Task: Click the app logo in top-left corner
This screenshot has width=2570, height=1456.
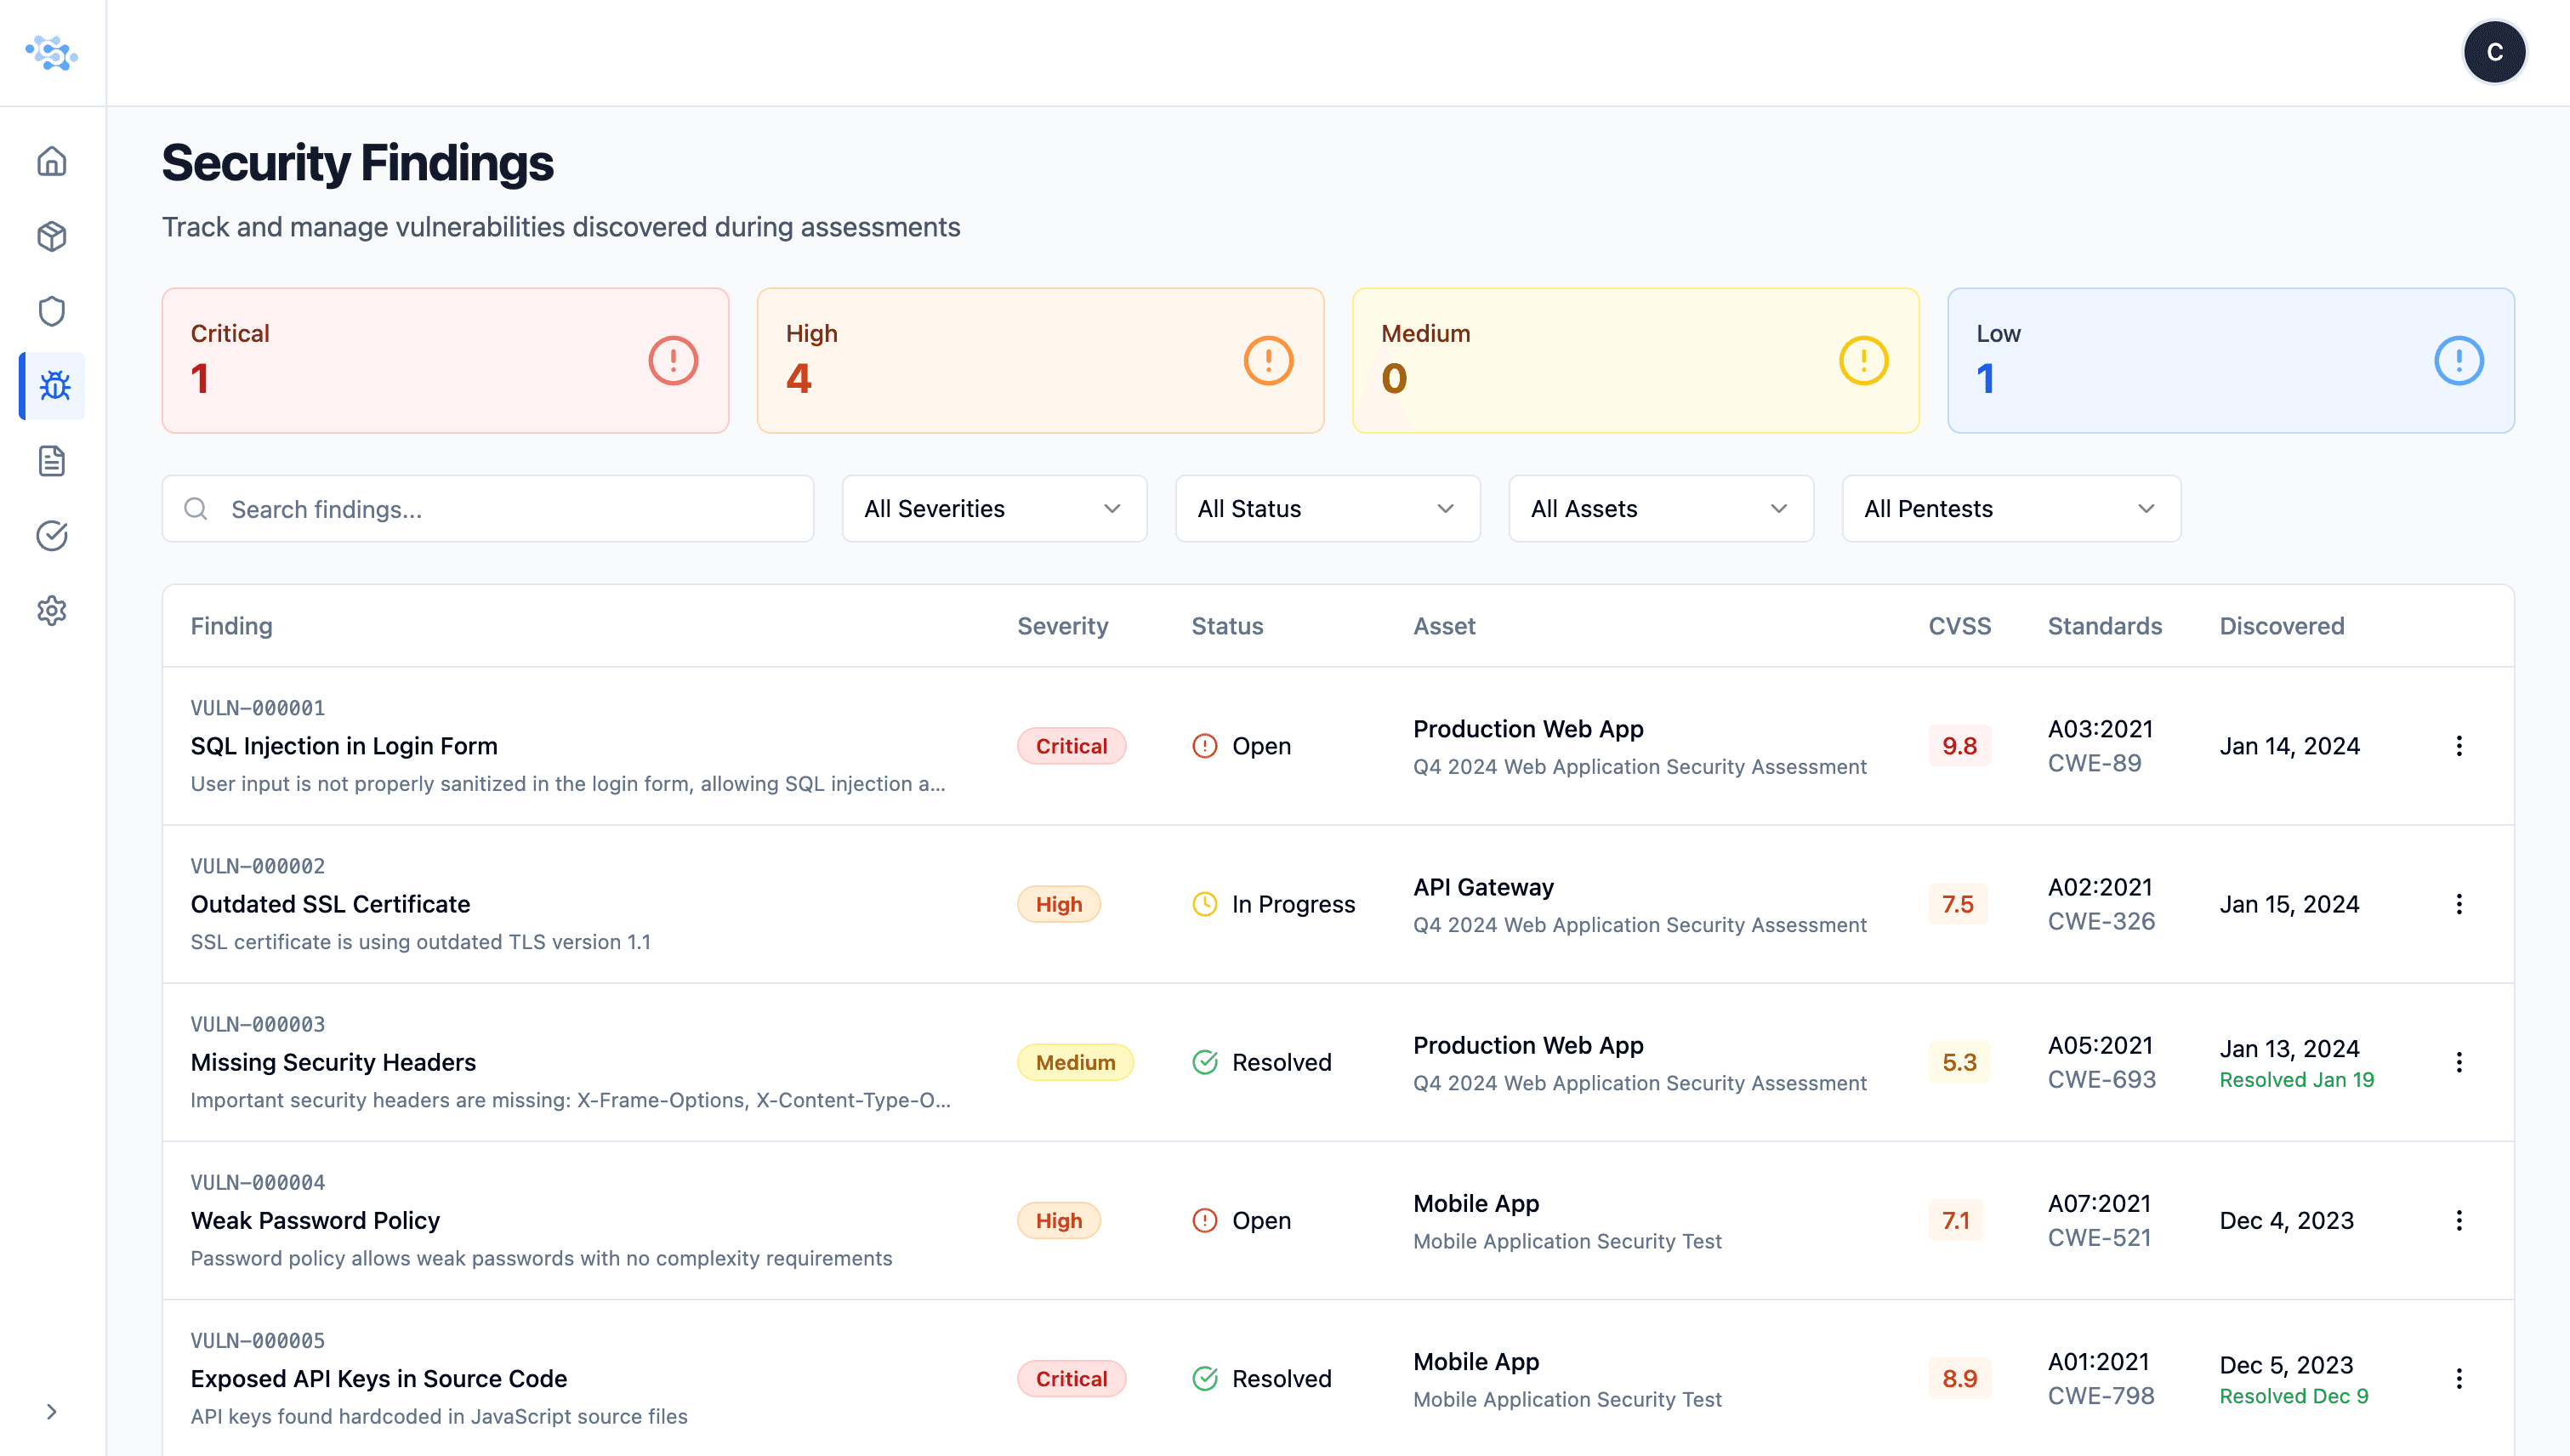Action: 52,53
